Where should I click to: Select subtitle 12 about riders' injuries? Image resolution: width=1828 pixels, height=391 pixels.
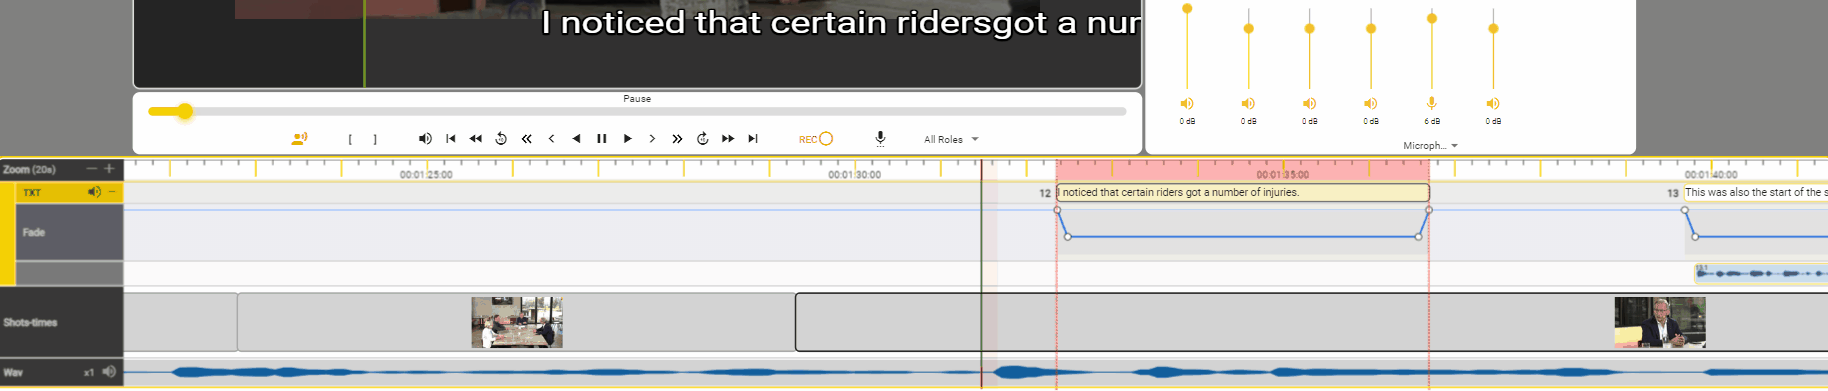point(1243,193)
